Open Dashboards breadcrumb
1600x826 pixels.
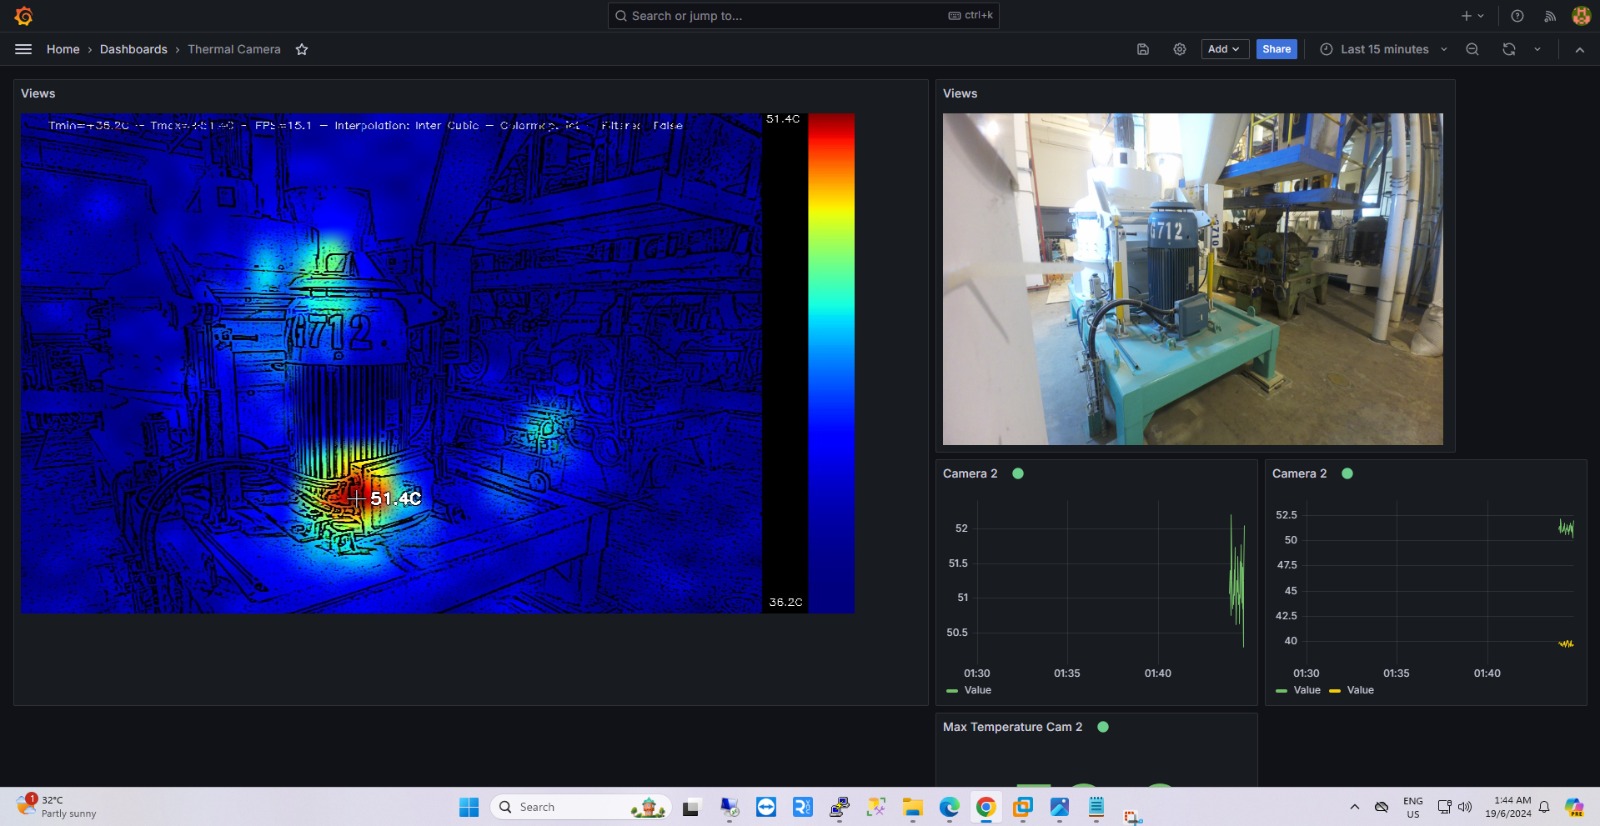[x=133, y=49]
